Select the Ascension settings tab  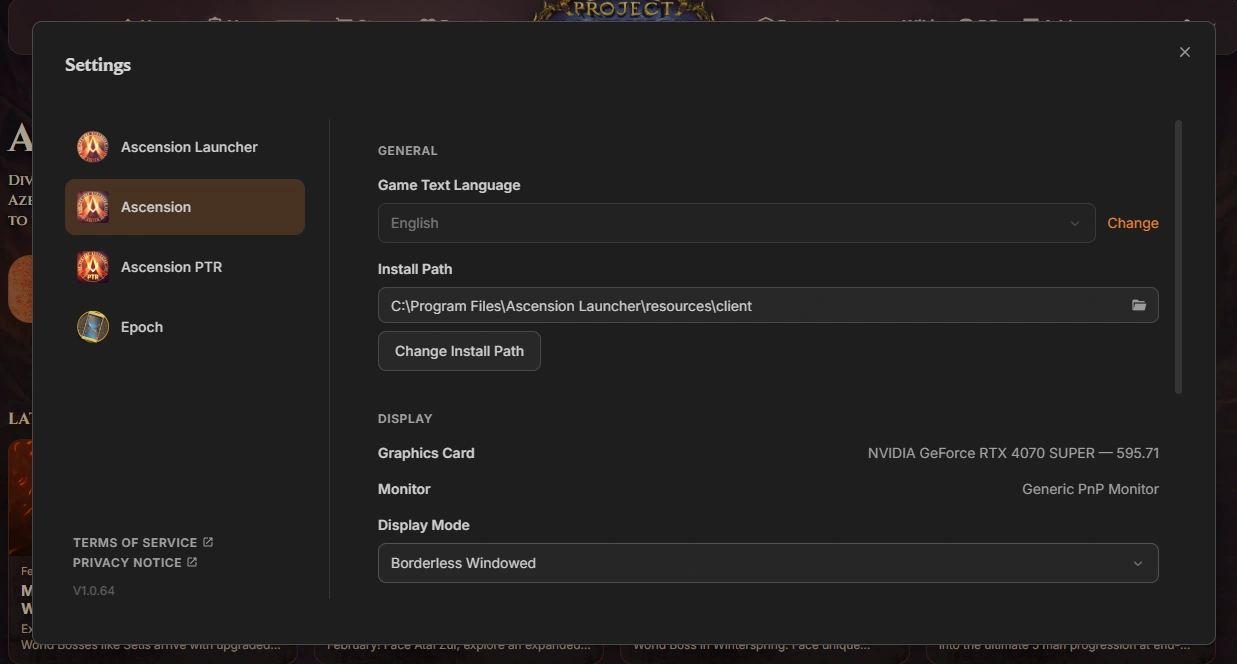185,207
